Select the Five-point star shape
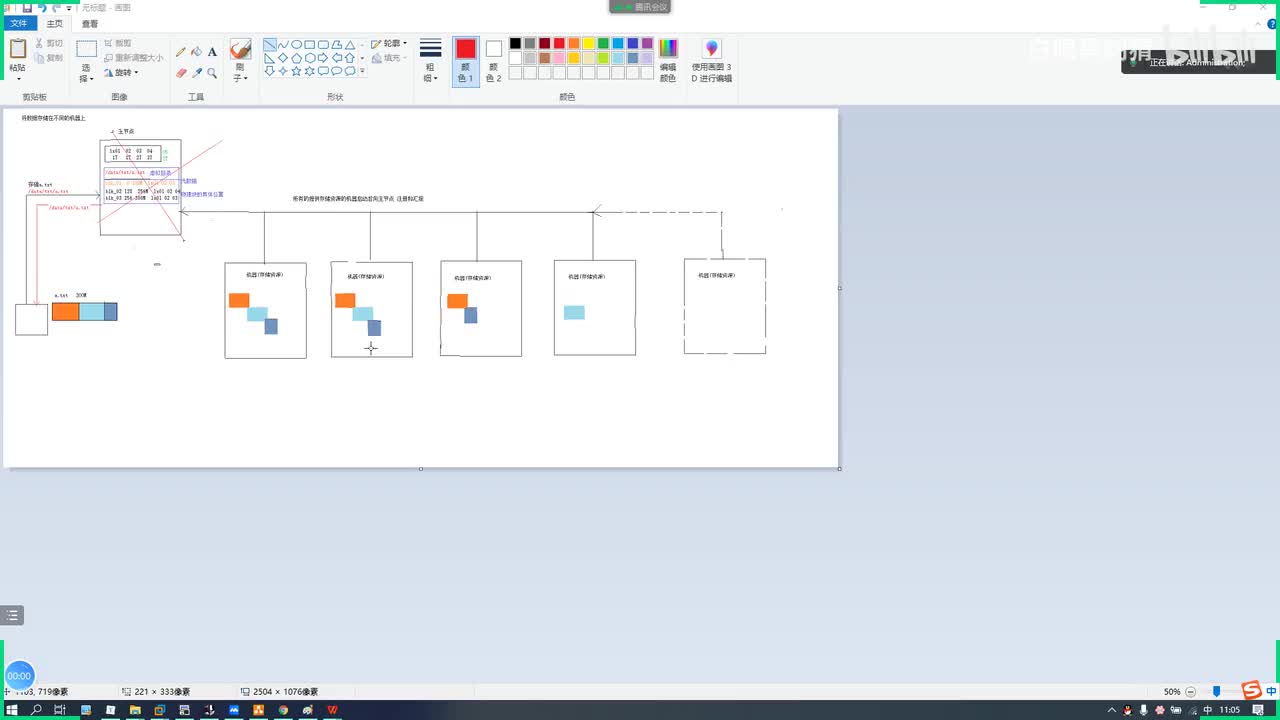1280x720 pixels. [x=296, y=71]
